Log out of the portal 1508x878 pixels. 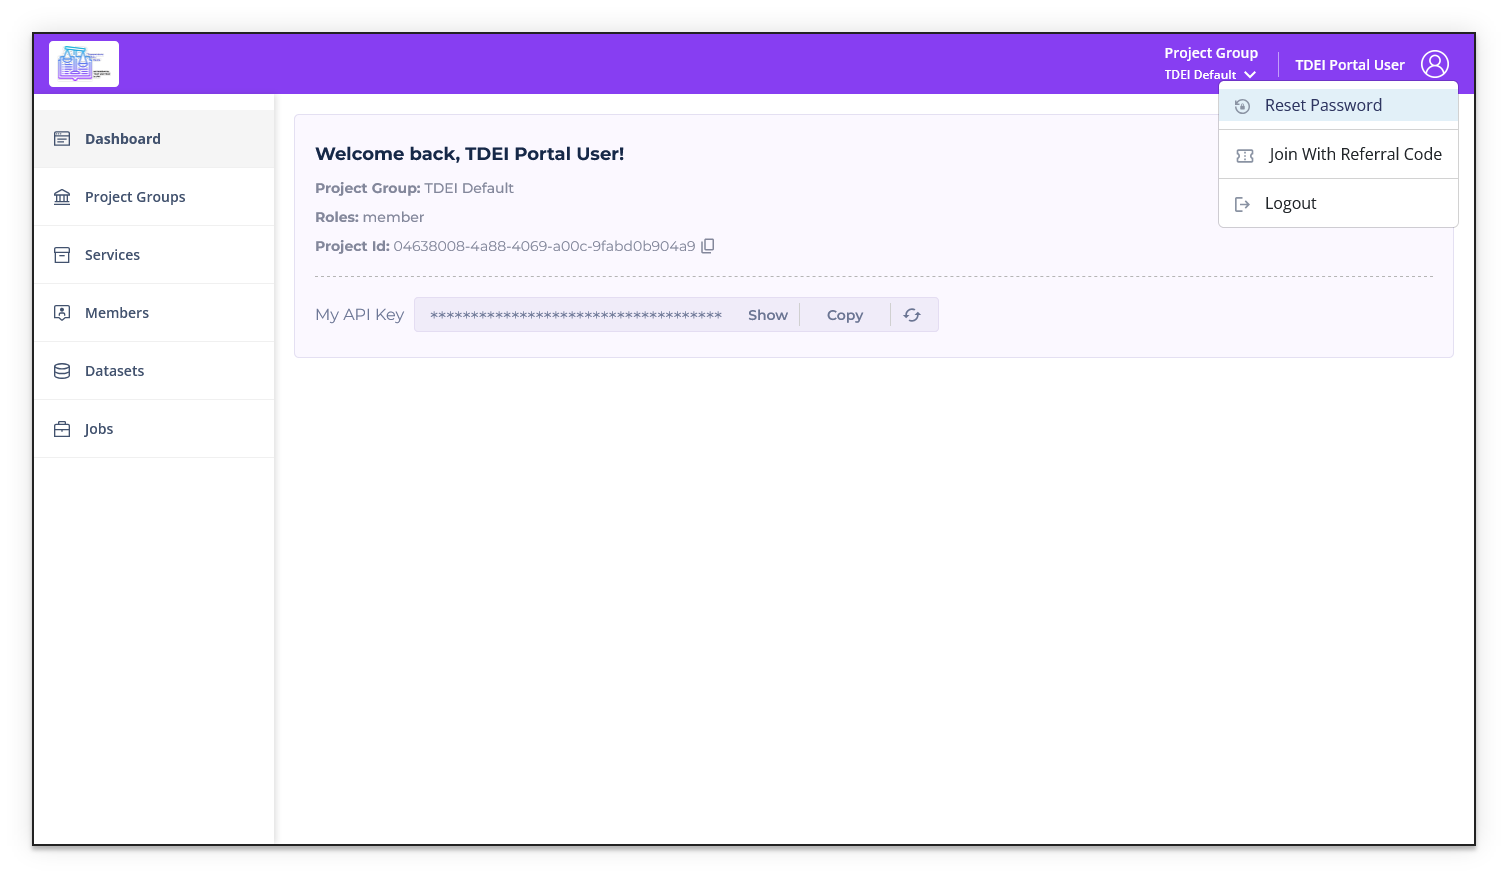1290,203
